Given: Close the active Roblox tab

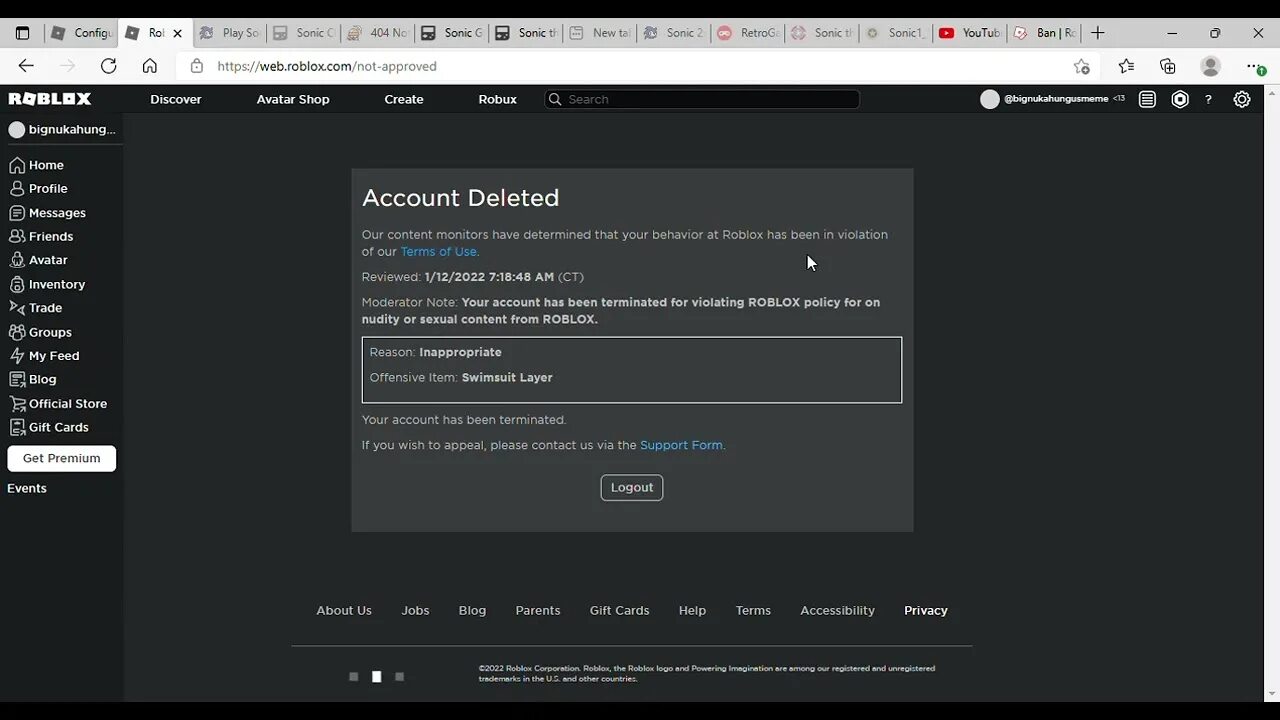Looking at the screenshot, I should click(178, 33).
